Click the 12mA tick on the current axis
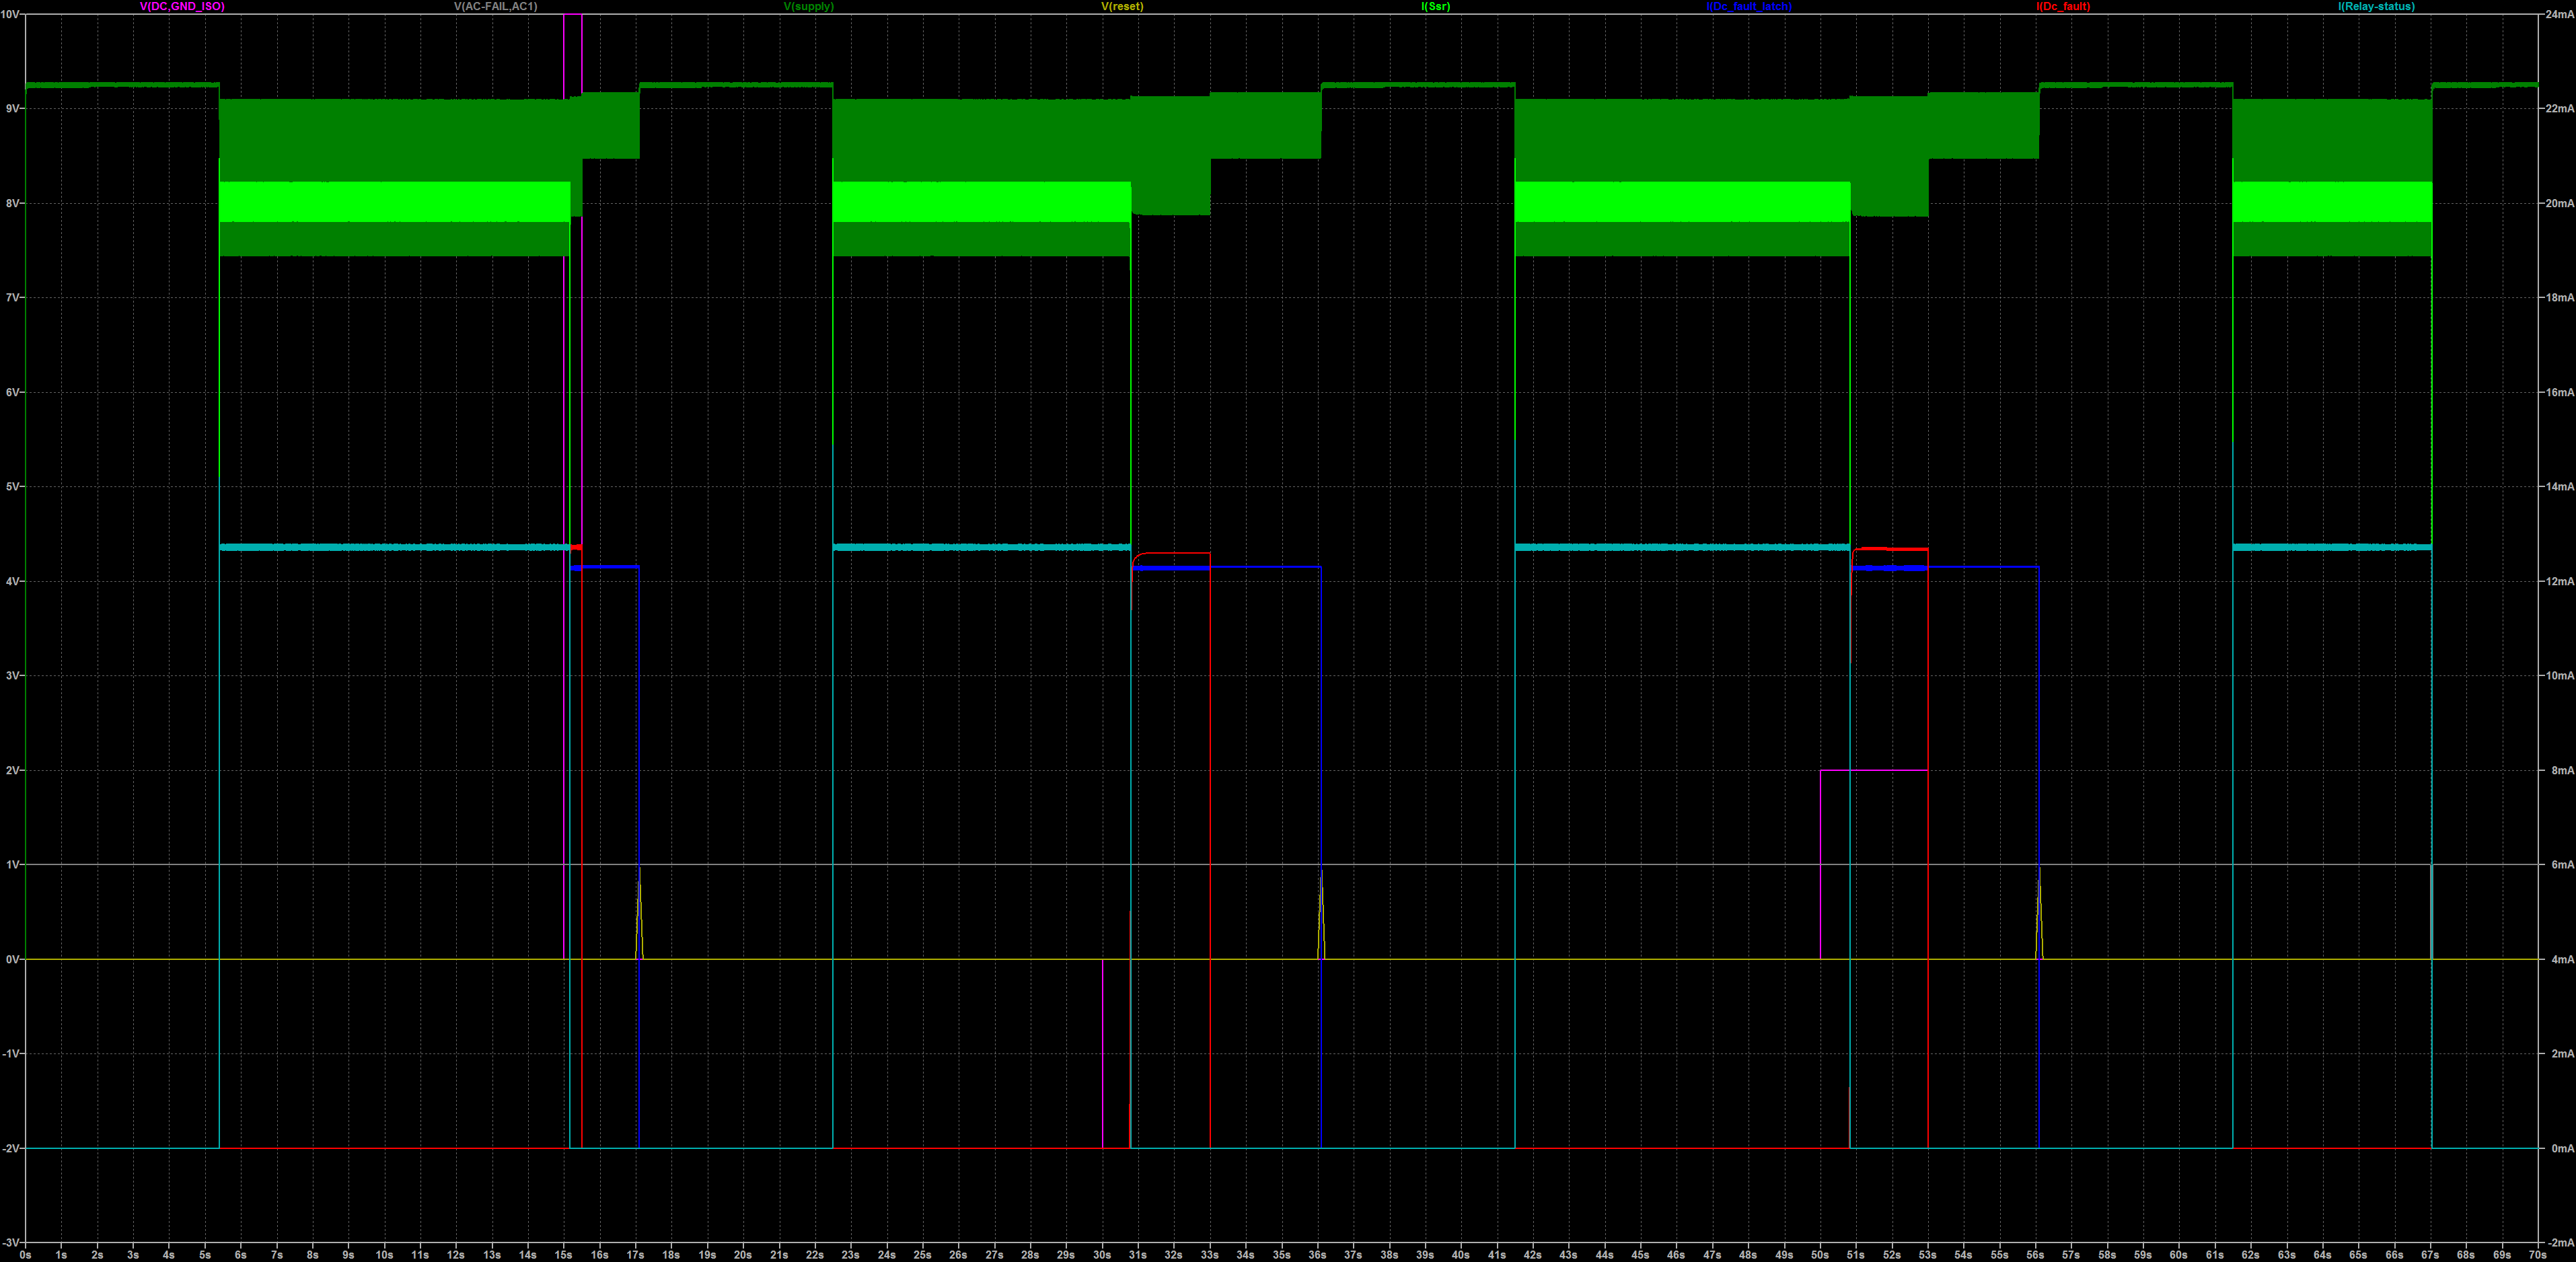Screen dimensions: 2576x1262 [x=2559, y=582]
